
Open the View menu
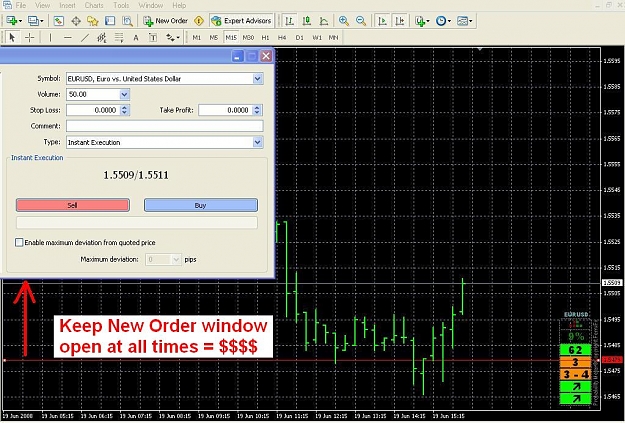(43, 5)
